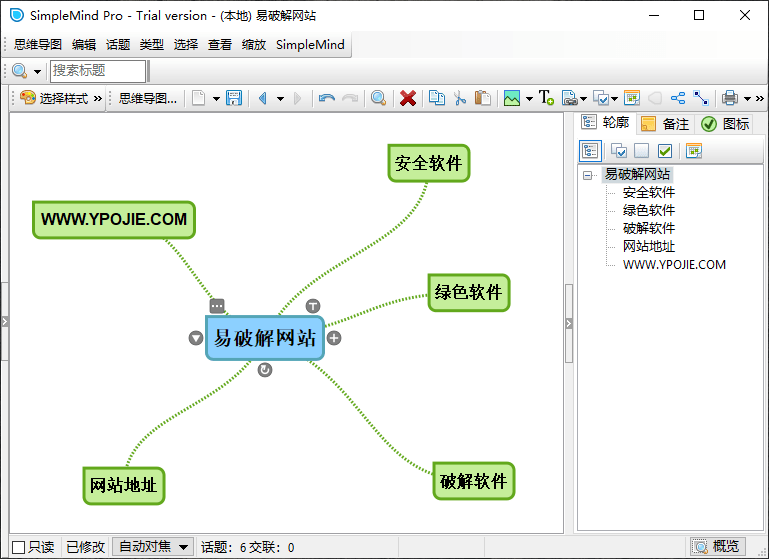Add text label with the T icon

(546, 98)
